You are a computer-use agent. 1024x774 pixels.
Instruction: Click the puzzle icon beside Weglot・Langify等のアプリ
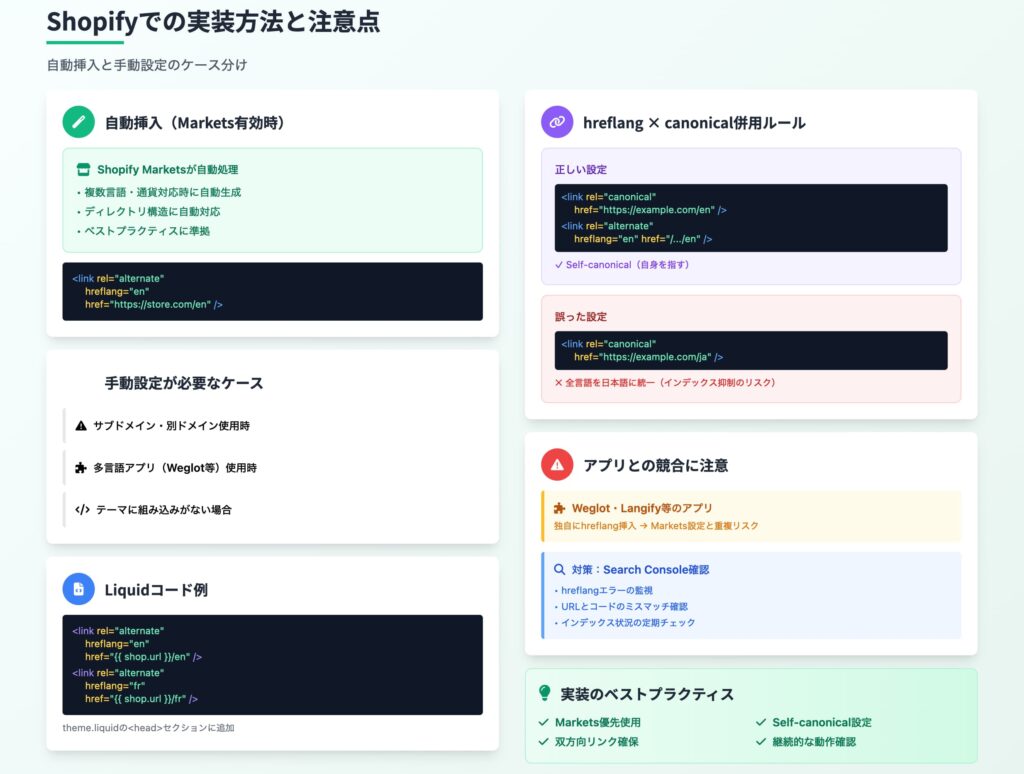pos(560,508)
